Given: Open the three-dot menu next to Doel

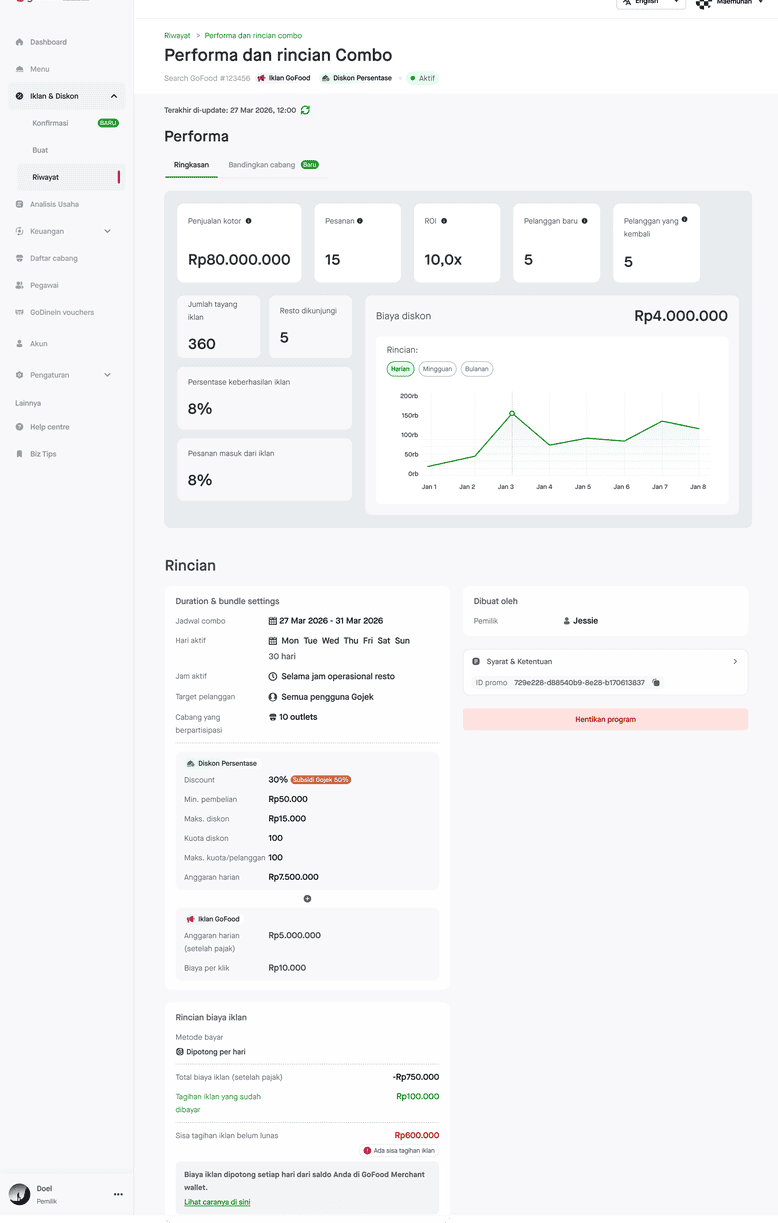Looking at the screenshot, I should [x=118, y=1194].
